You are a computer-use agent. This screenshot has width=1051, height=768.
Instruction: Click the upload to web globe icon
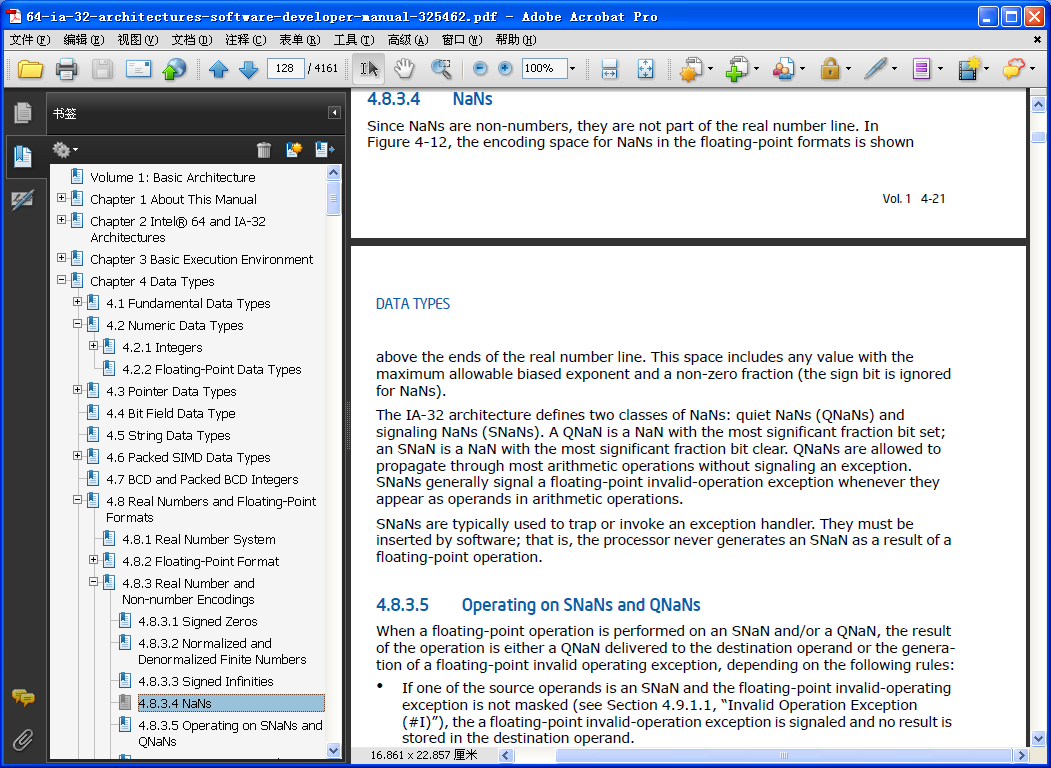point(174,69)
